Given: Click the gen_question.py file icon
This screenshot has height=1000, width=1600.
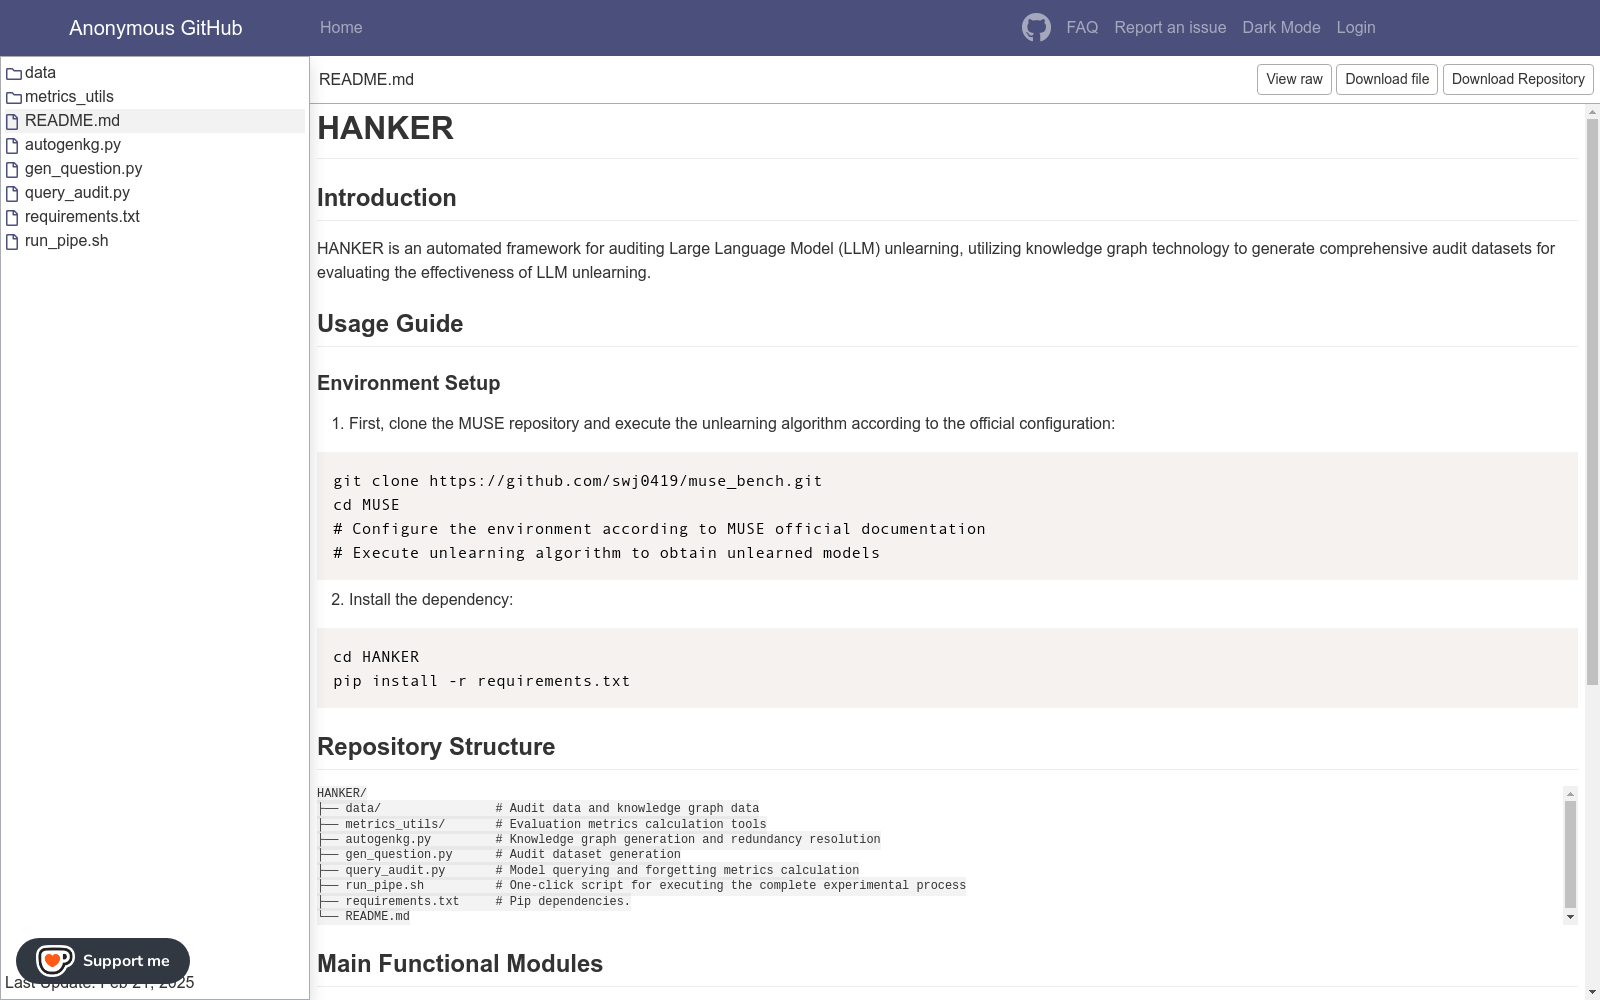Looking at the screenshot, I should [13, 169].
